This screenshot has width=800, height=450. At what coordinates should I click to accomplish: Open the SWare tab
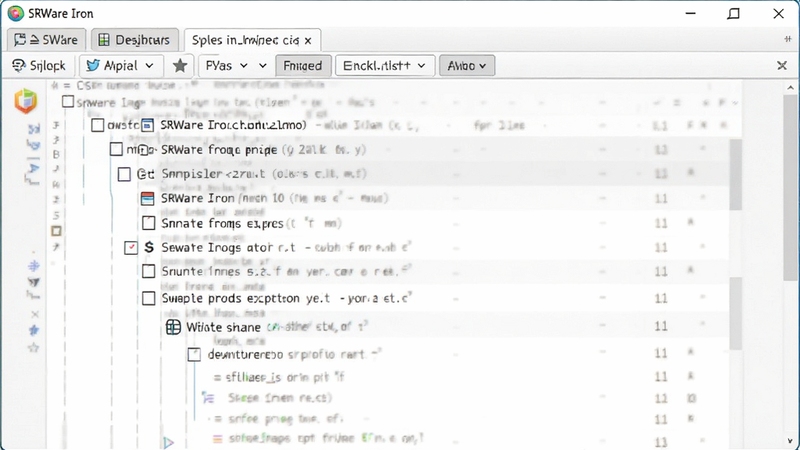tap(46, 40)
